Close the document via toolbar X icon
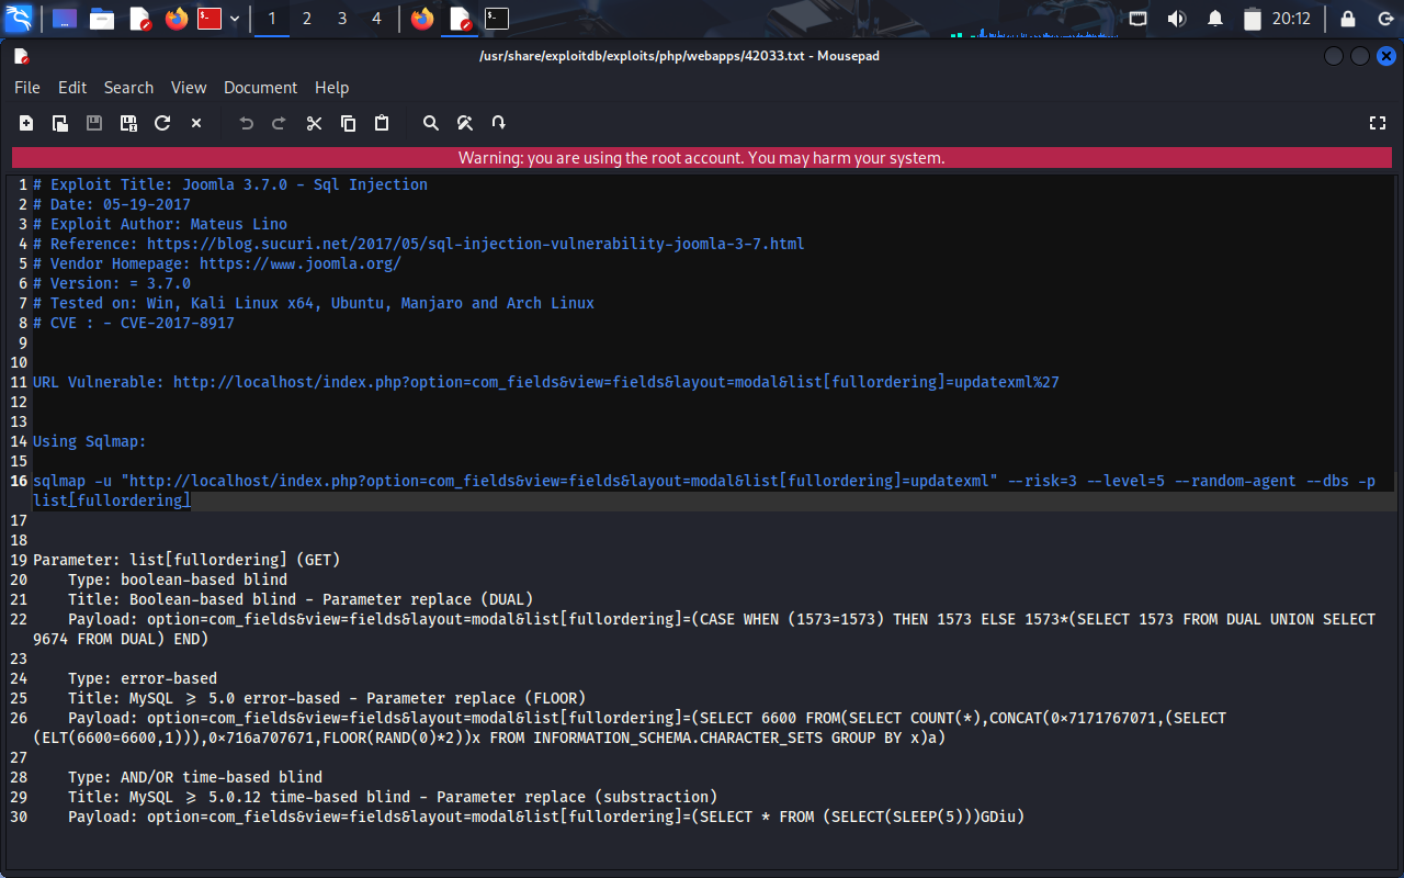 pyautogui.click(x=196, y=123)
